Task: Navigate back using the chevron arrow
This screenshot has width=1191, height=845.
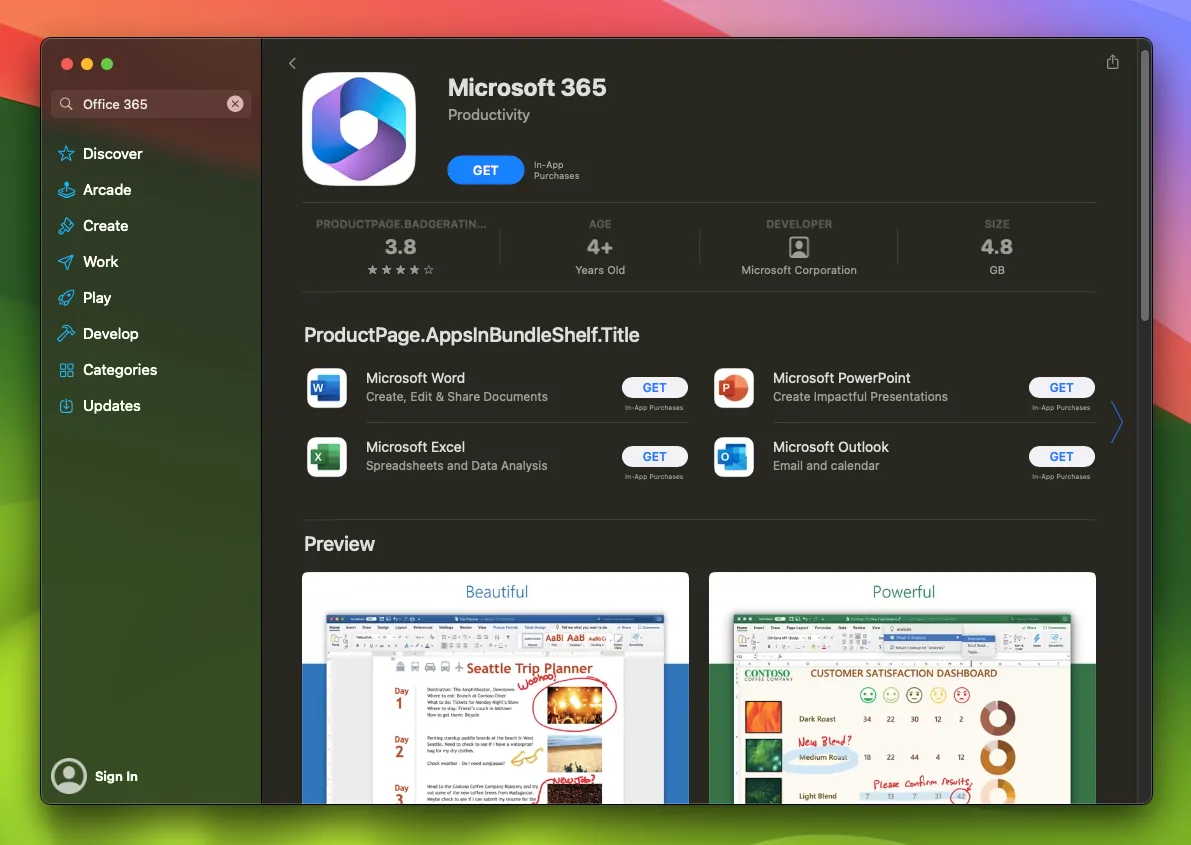Action: [x=291, y=62]
